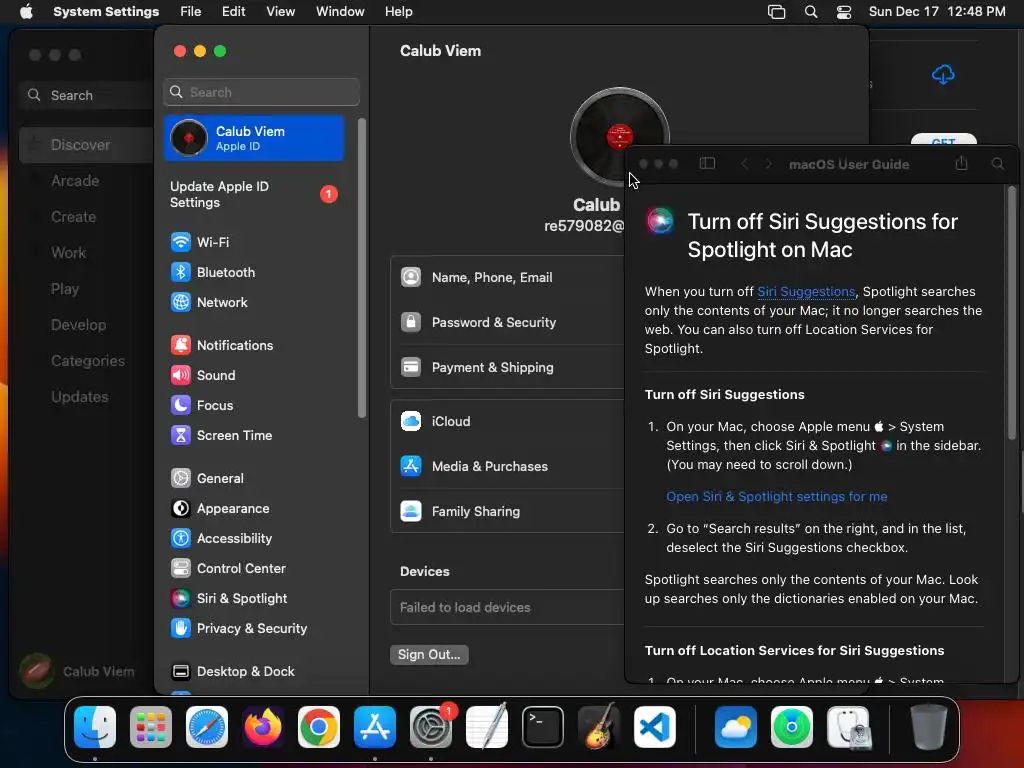Click the macOS User Guide scrollbar
This screenshot has height=768, width=1024.
(x=1012, y=313)
